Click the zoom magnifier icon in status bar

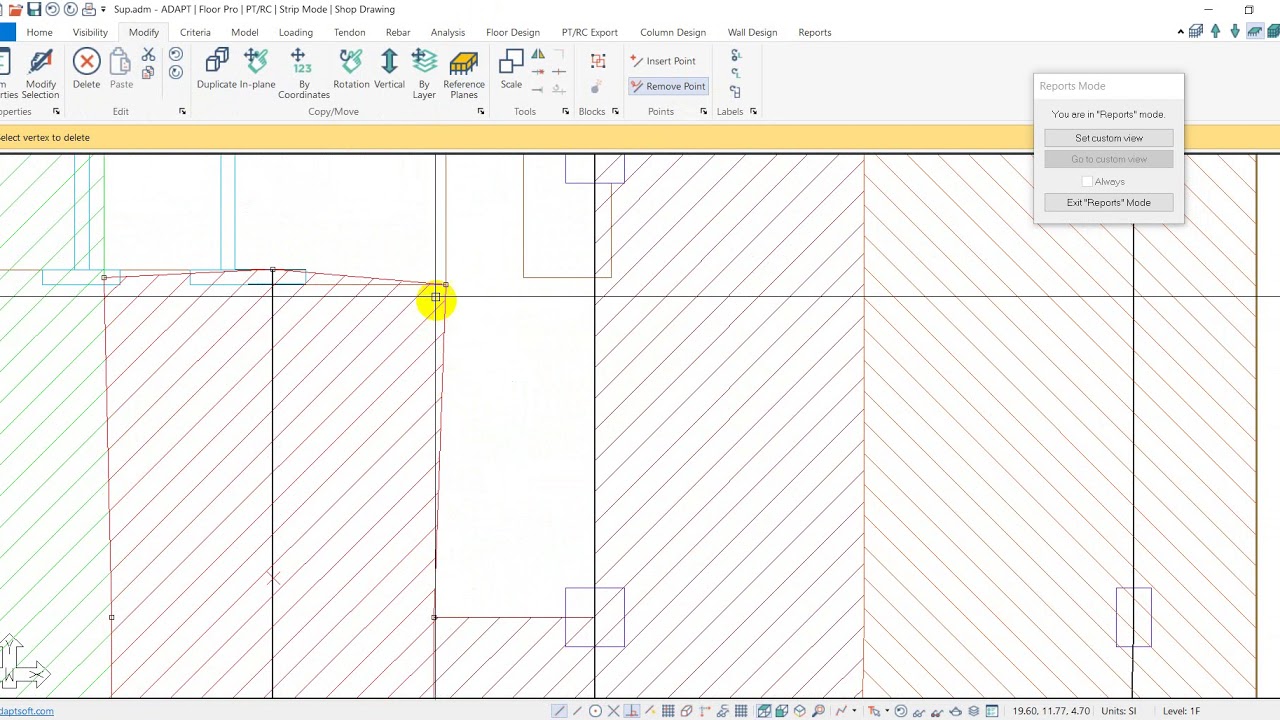tap(819, 711)
